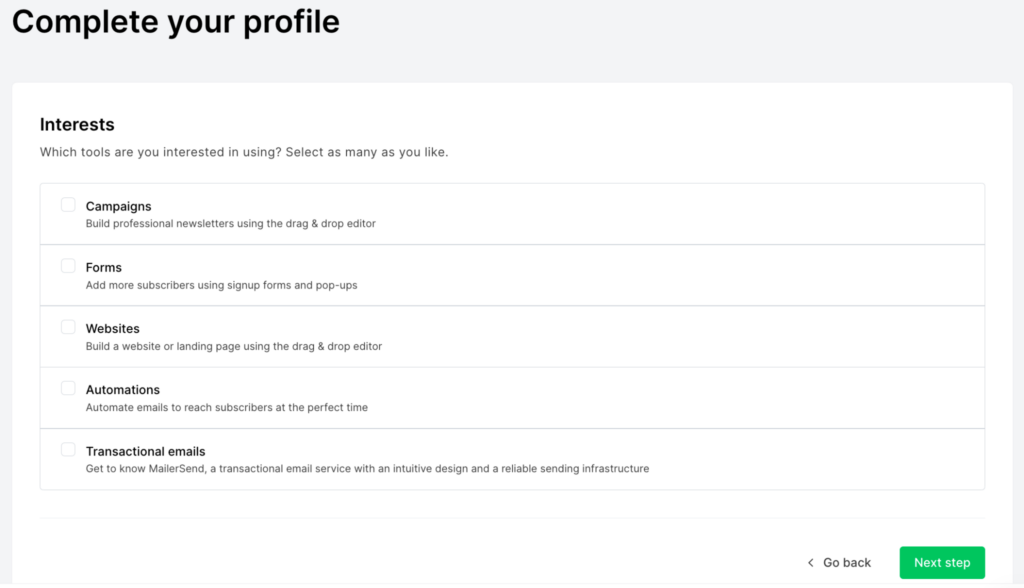Select the Transactional emails row
Screen dimensions: 1024x588
145,451
